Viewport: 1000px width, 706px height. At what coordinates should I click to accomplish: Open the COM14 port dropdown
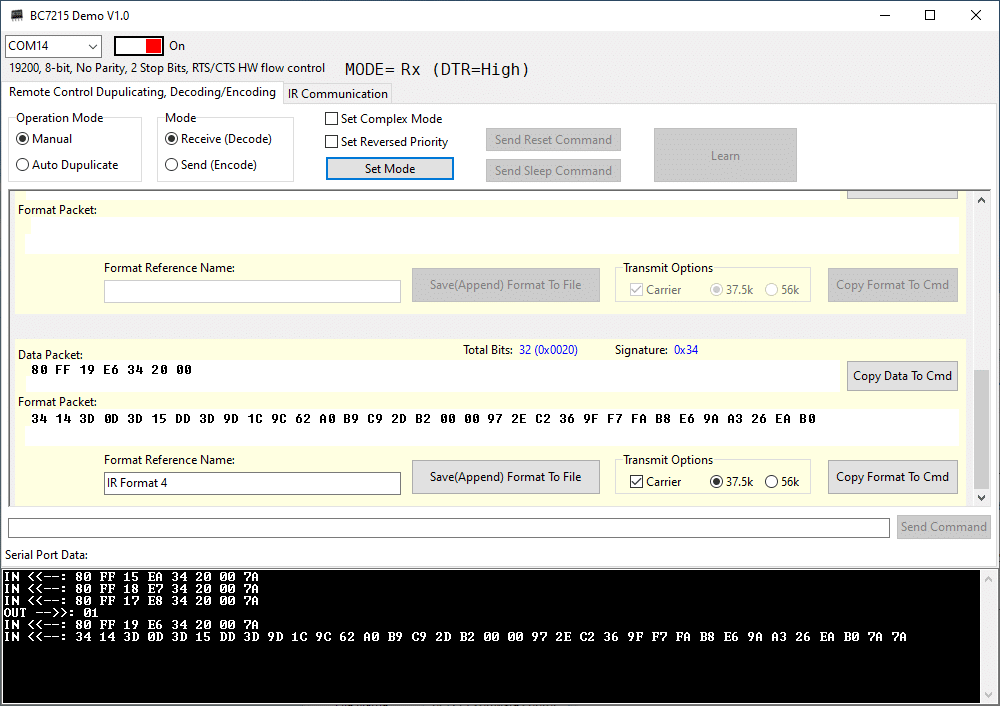pyautogui.click(x=54, y=46)
